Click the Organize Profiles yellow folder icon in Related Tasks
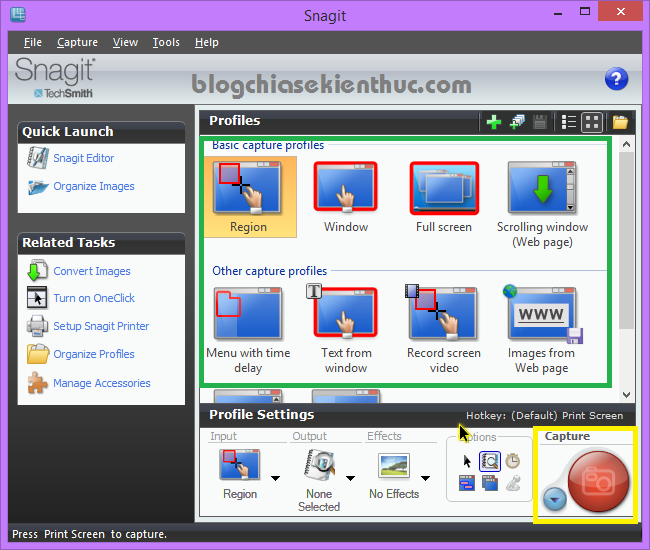Screen dimensions: 650x550 pos(38,354)
